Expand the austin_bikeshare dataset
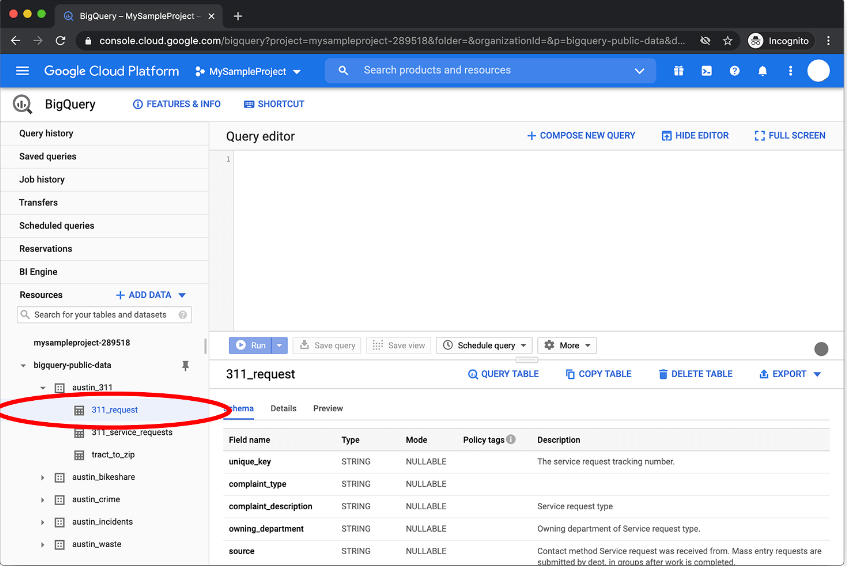The width and height of the screenshot is (847, 566). pyautogui.click(x=43, y=477)
